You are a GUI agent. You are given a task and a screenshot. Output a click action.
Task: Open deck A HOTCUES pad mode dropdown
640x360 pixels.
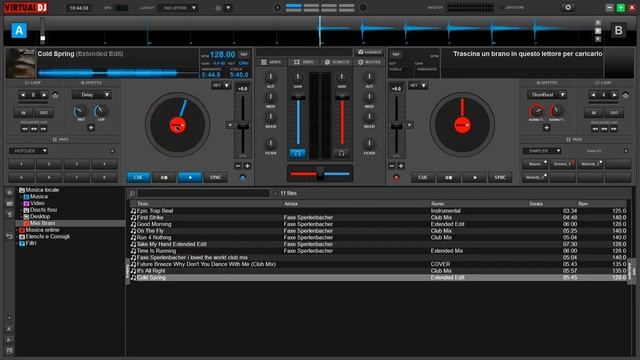[28, 151]
